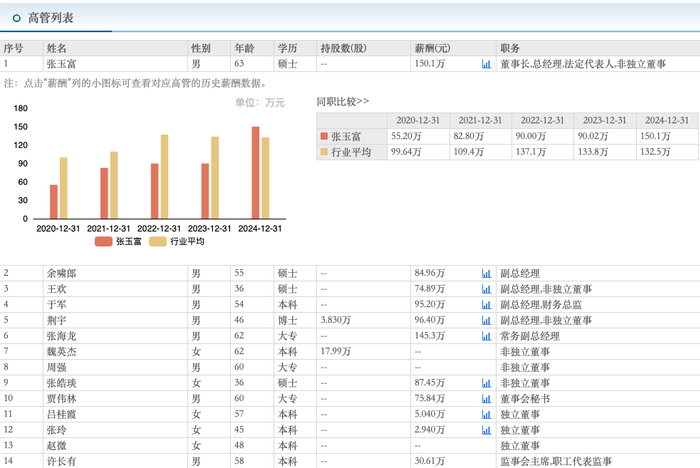Toggle 行业平均 series in chart legend
700x468 pixels.
177,241
